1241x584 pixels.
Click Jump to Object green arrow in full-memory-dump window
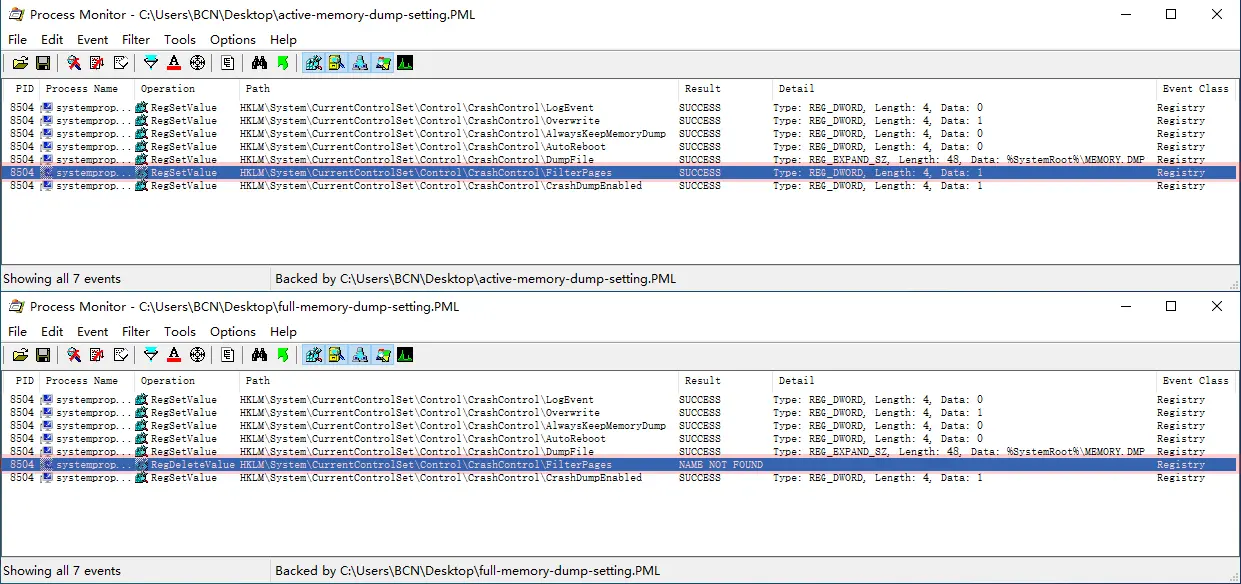pyautogui.click(x=282, y=355)
